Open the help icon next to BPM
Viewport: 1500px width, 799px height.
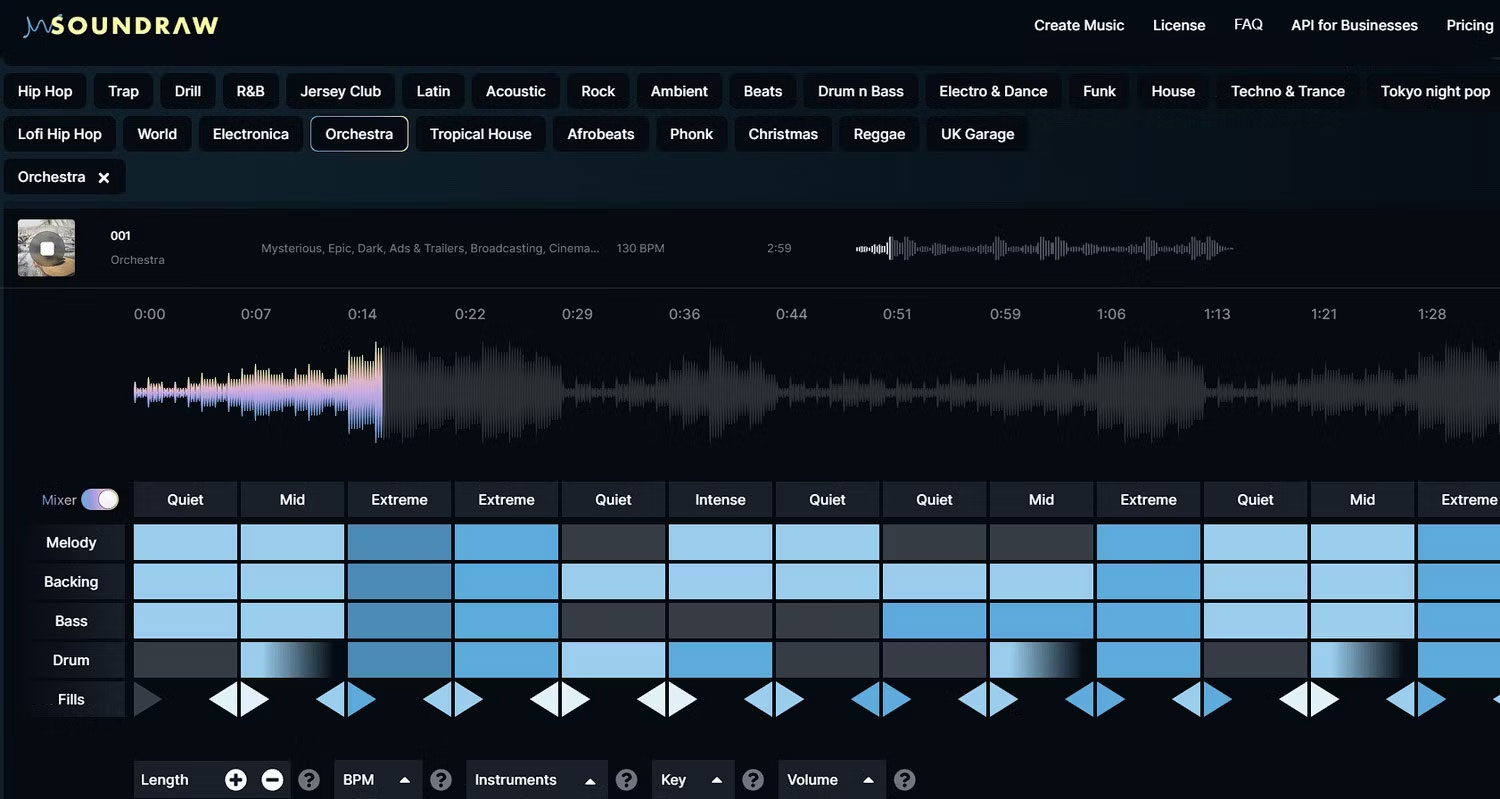tap(441, 779)
